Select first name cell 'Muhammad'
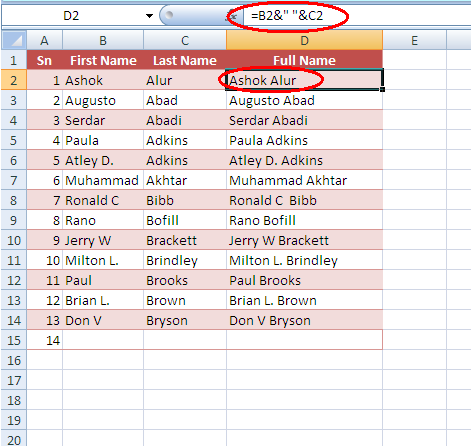Screen dimensions: 471x446 tap(103, 180)
